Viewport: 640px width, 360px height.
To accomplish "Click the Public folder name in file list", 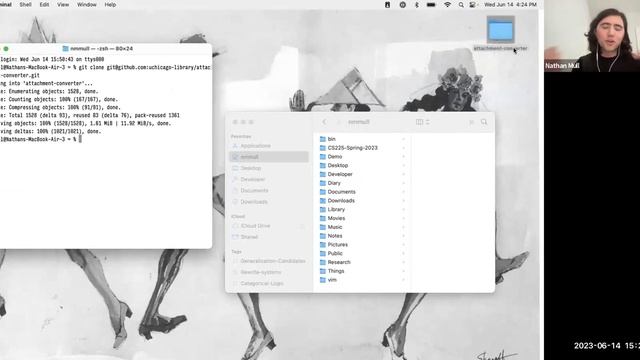I will [335, 253].
